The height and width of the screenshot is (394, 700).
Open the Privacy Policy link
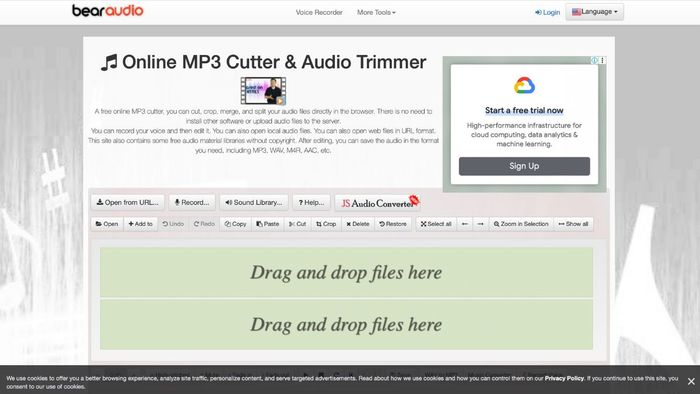tap(564, 378)
